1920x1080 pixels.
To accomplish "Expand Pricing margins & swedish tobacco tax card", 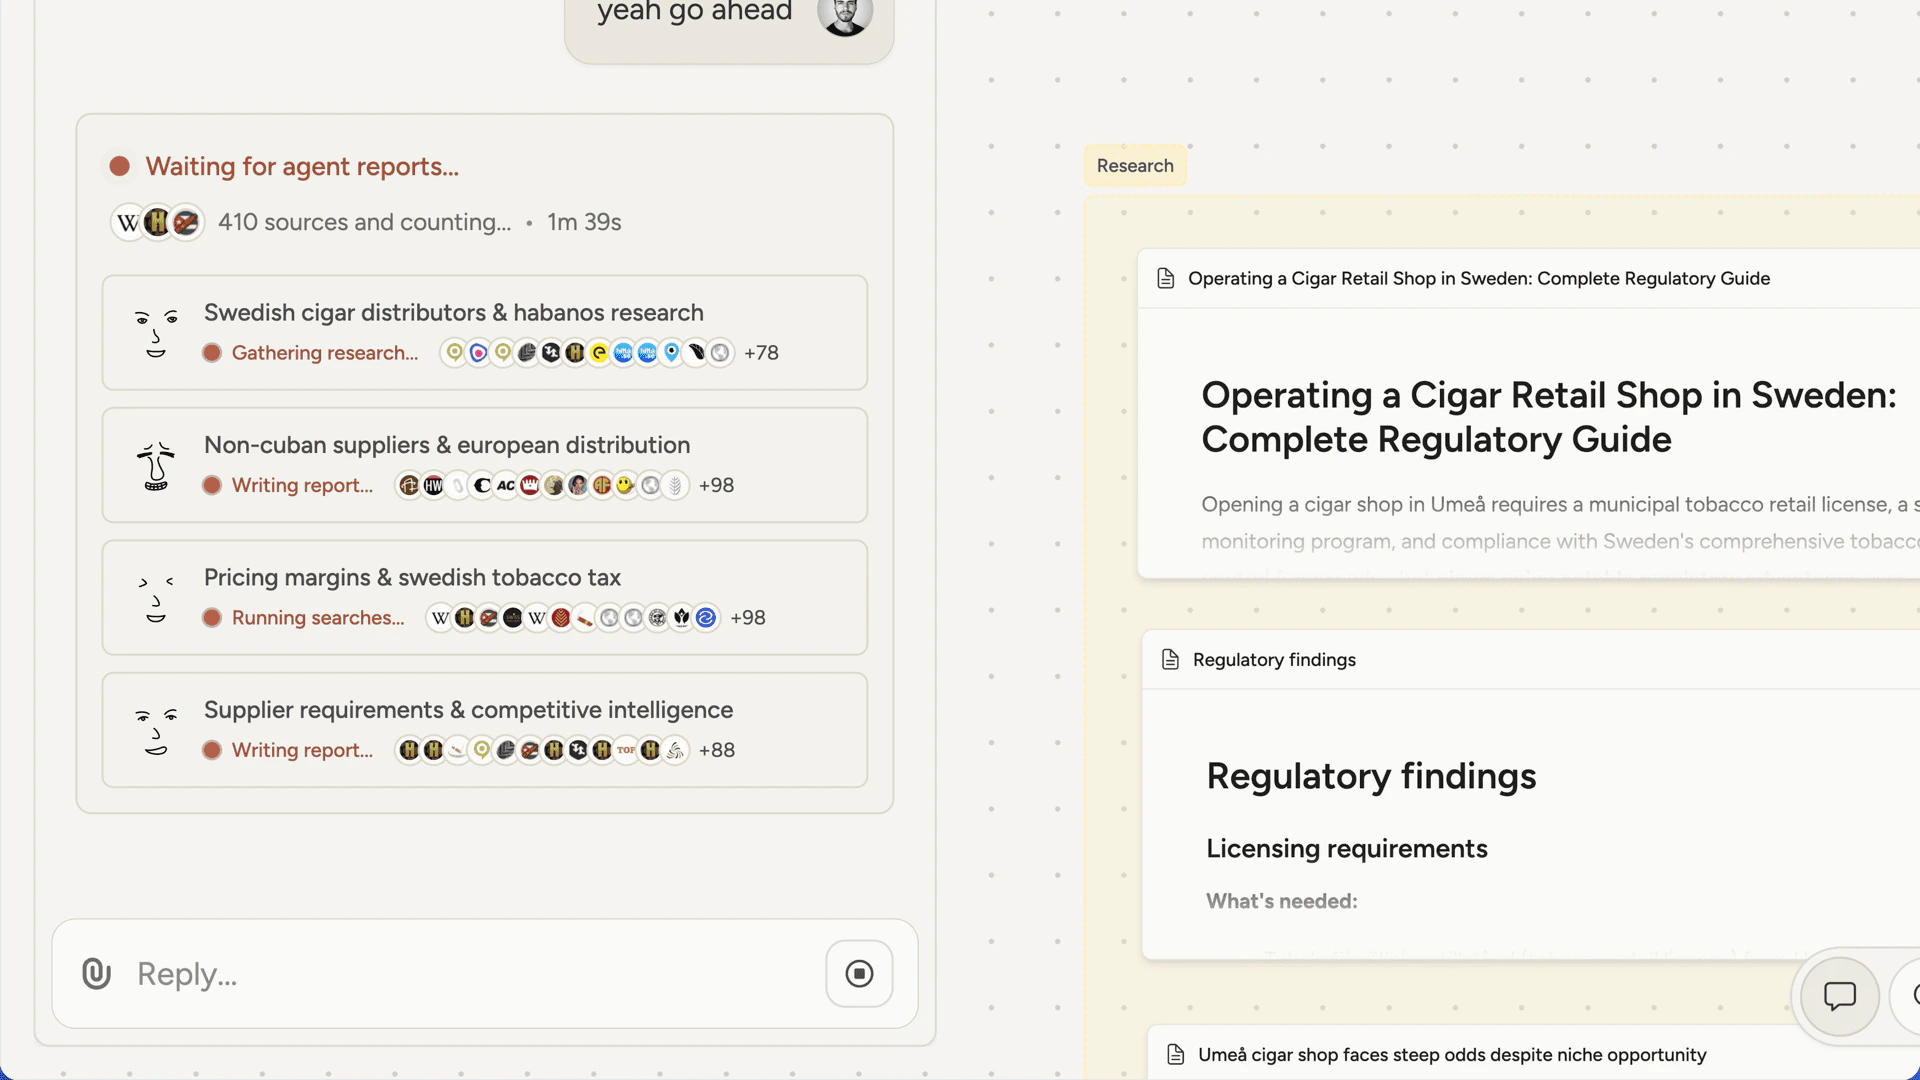I will [412, 578].
